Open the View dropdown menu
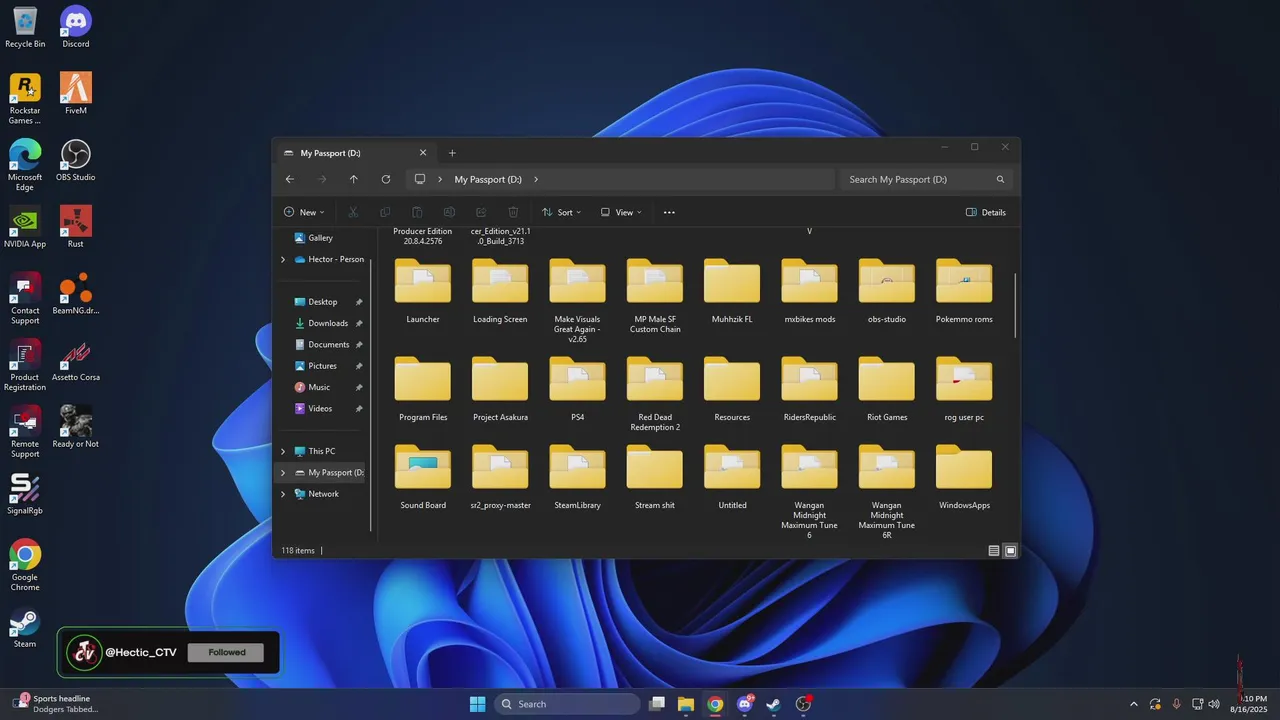Viewport: 1280px width, 720px height. pos(621,212)
